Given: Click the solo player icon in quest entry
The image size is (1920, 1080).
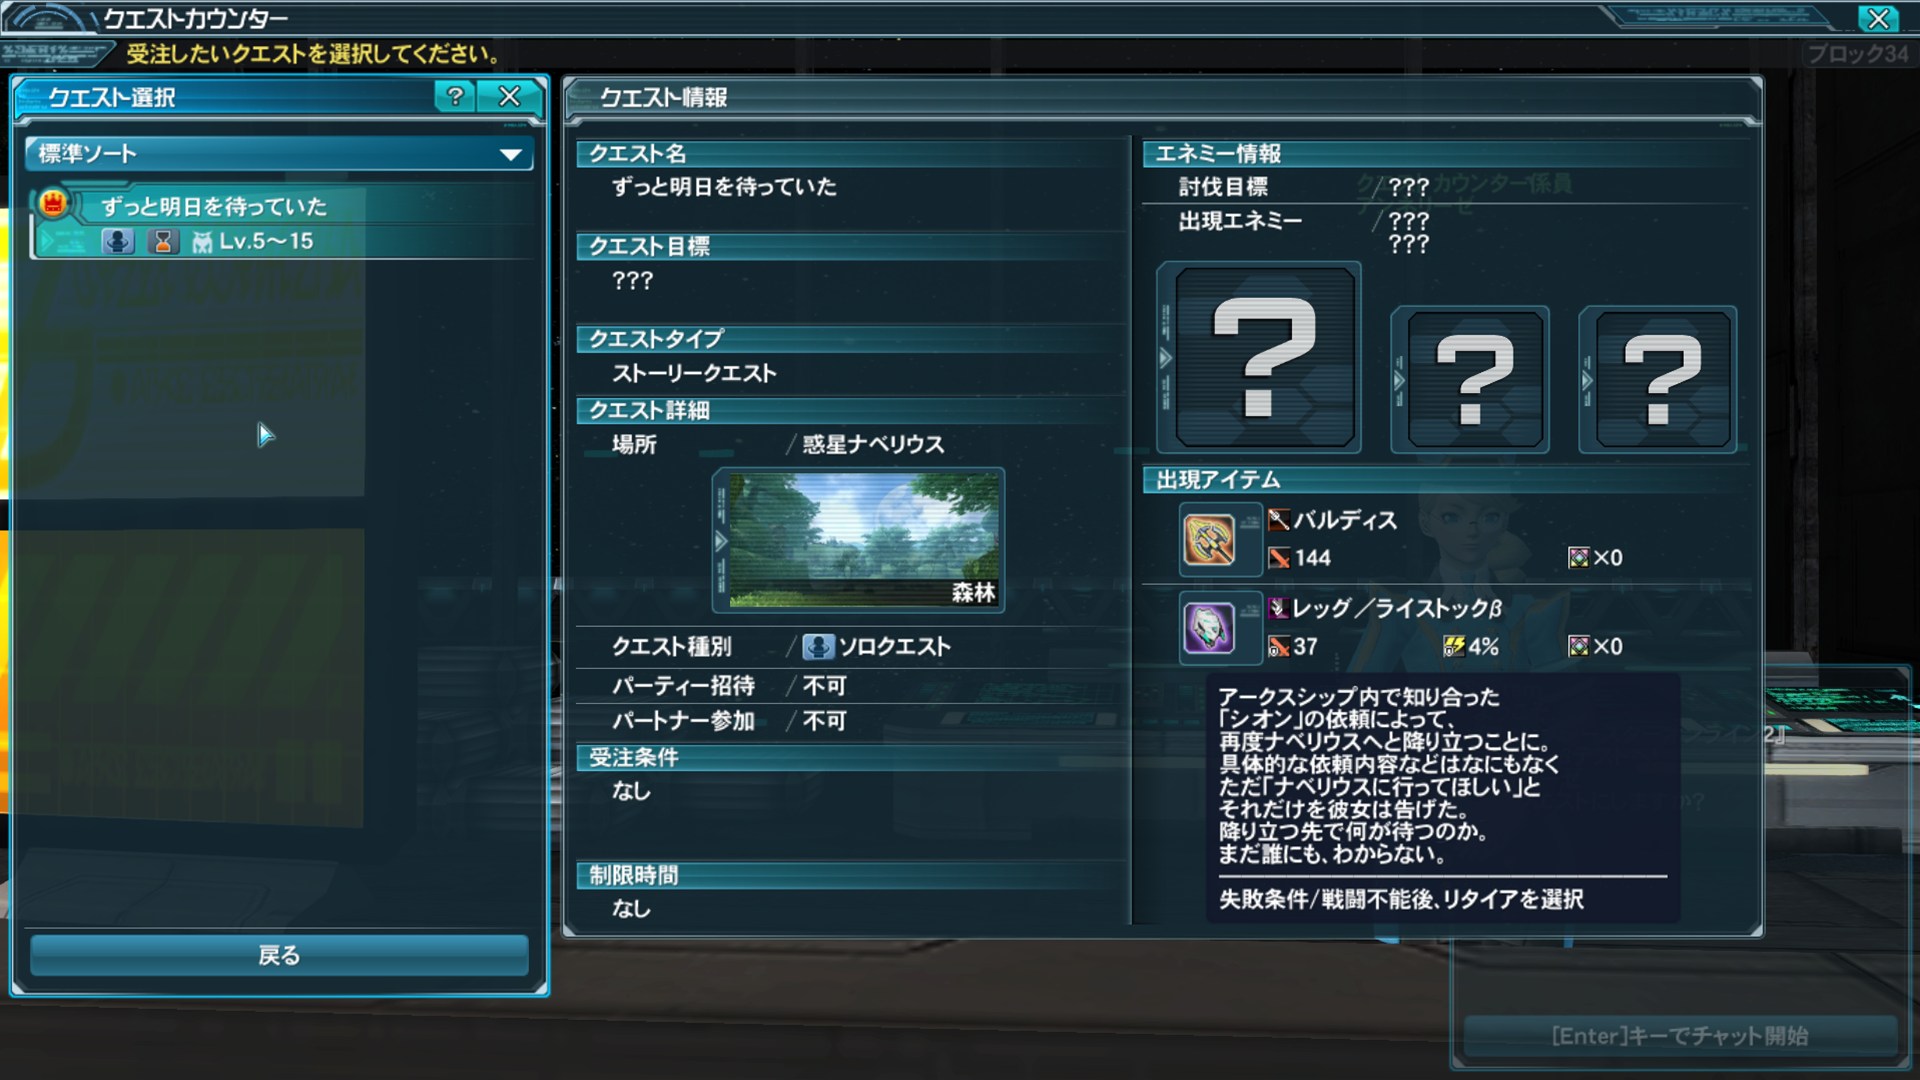Looking at the screenshot, I should click(x=118, y=241).
